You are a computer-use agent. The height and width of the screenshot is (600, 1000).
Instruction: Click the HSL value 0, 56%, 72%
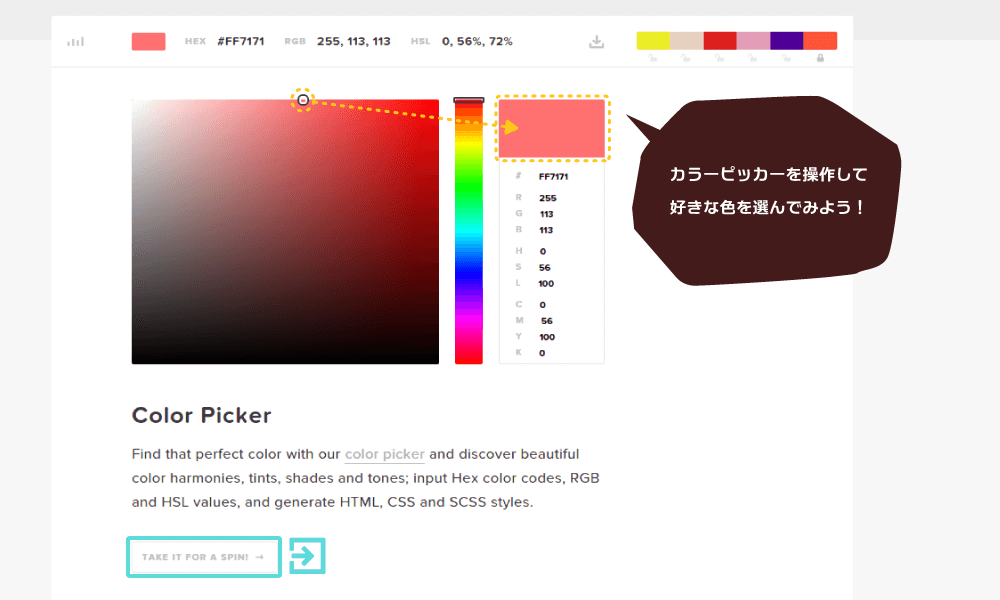tap(477, 41)
